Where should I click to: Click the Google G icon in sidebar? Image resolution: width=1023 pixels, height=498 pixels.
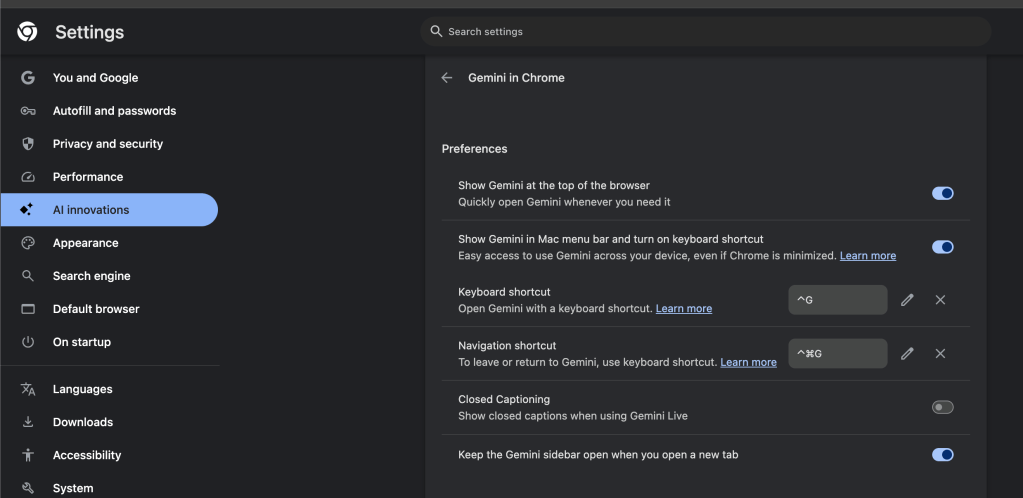coord(27,78)
